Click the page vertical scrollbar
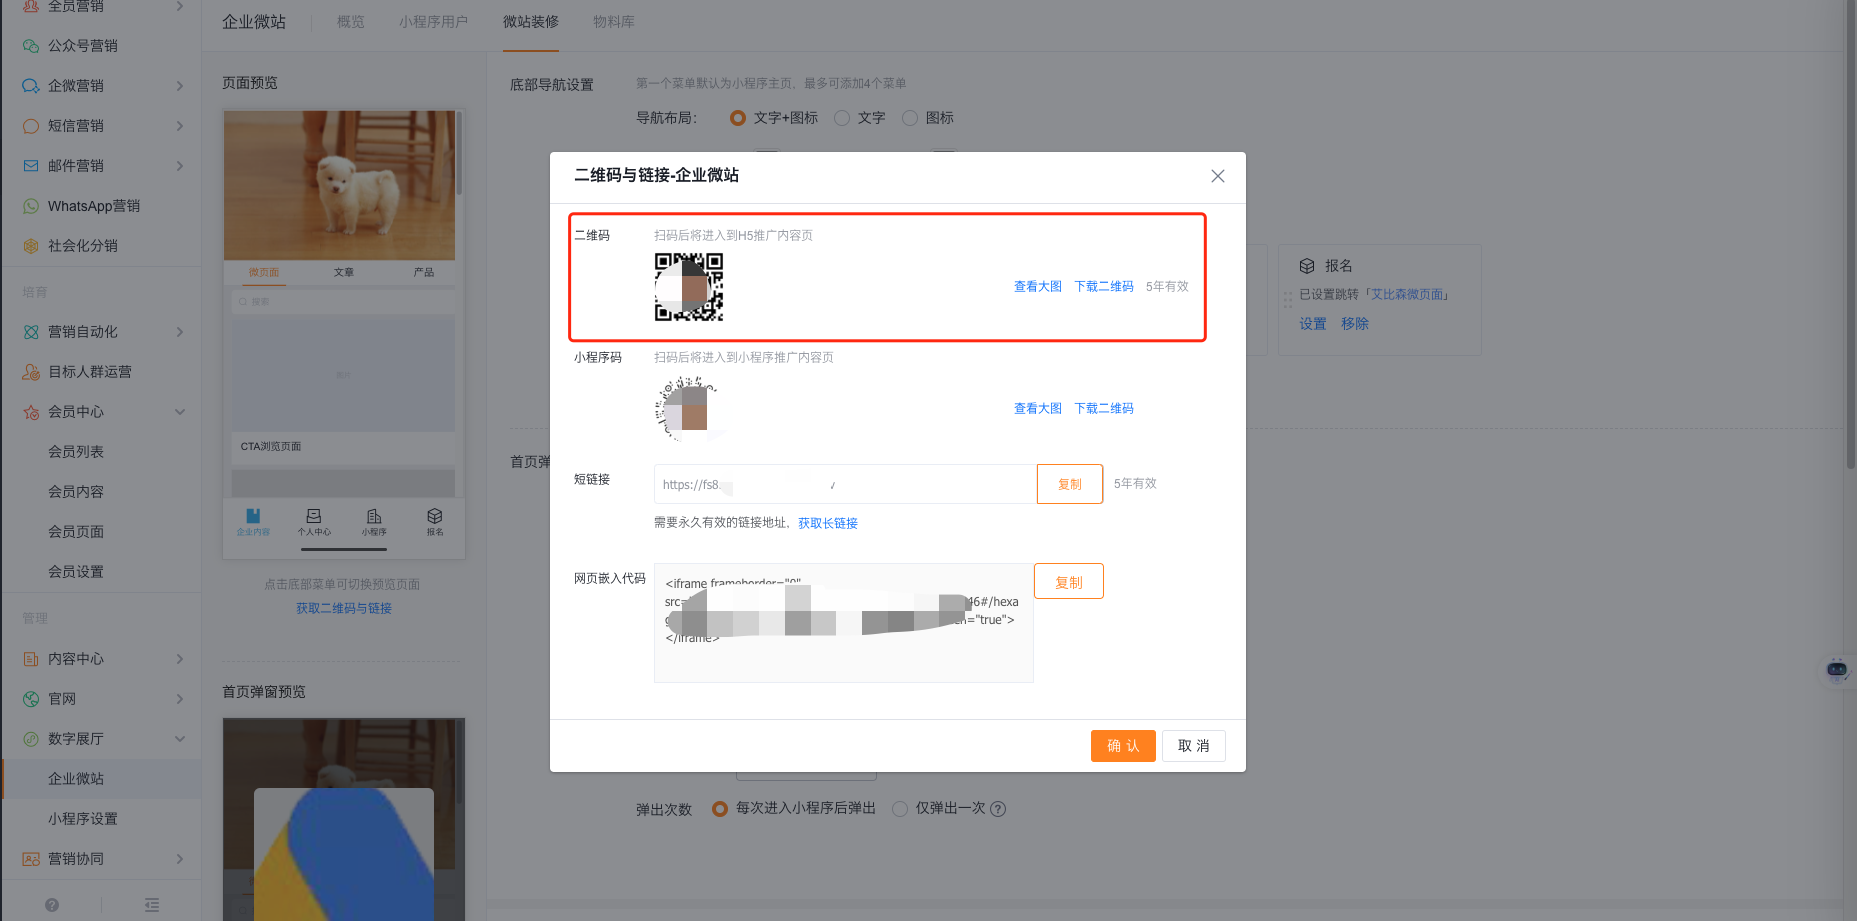The height and width of the screenshot is (921, 1857). [x=1850, y=235]
